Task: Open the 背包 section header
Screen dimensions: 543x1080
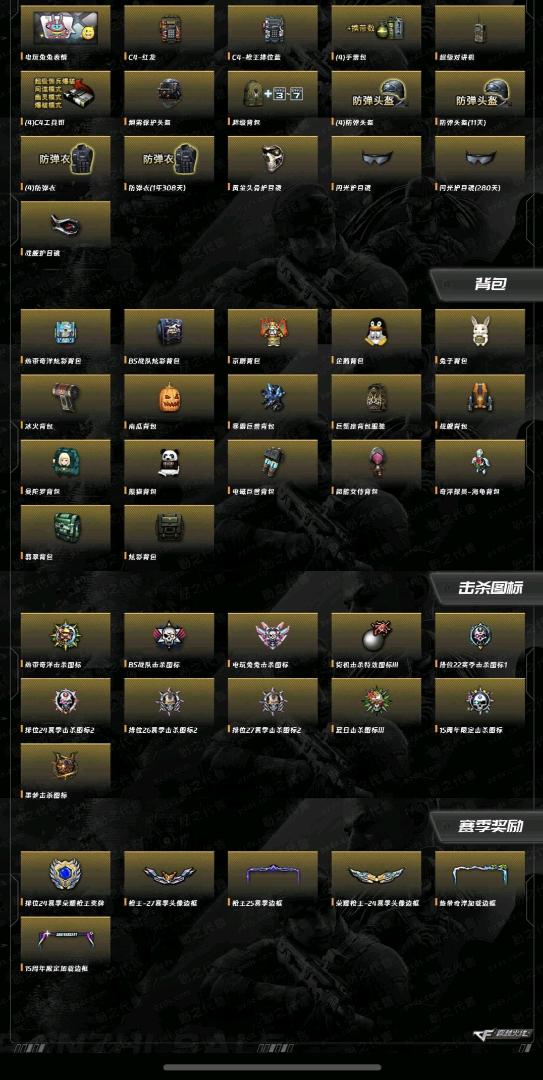Action: (489, 284)
